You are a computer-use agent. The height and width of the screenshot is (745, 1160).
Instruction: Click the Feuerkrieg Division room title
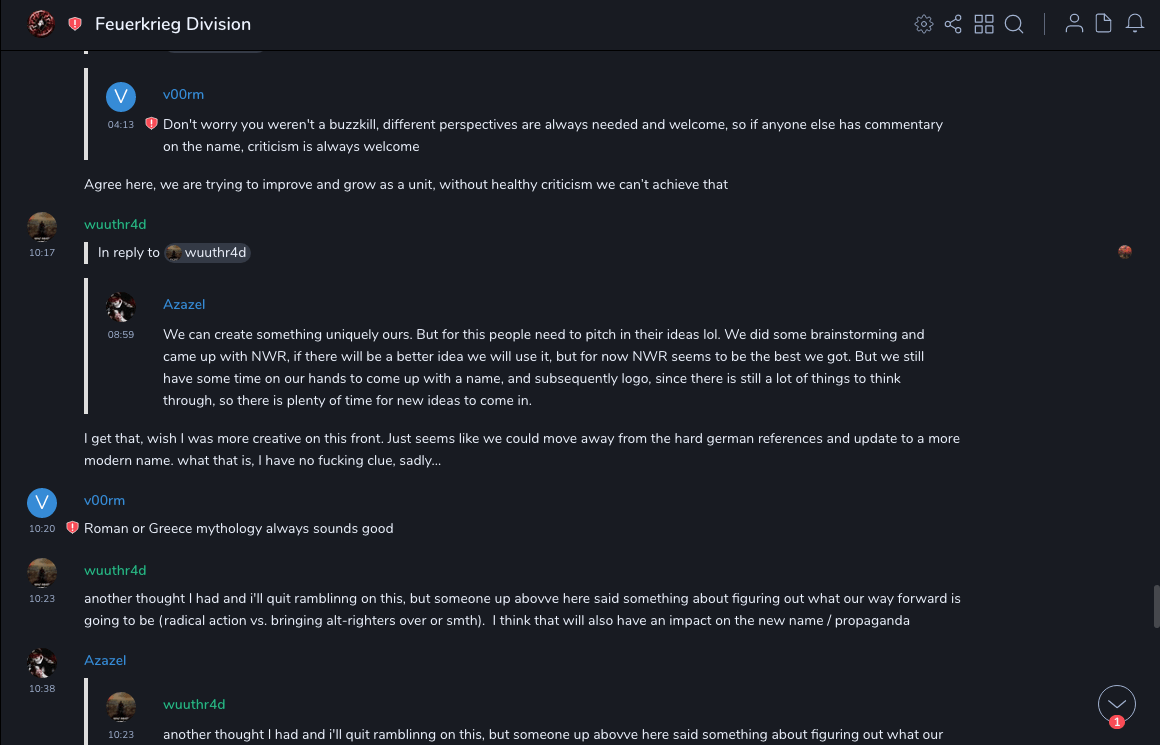pos(173,24)
